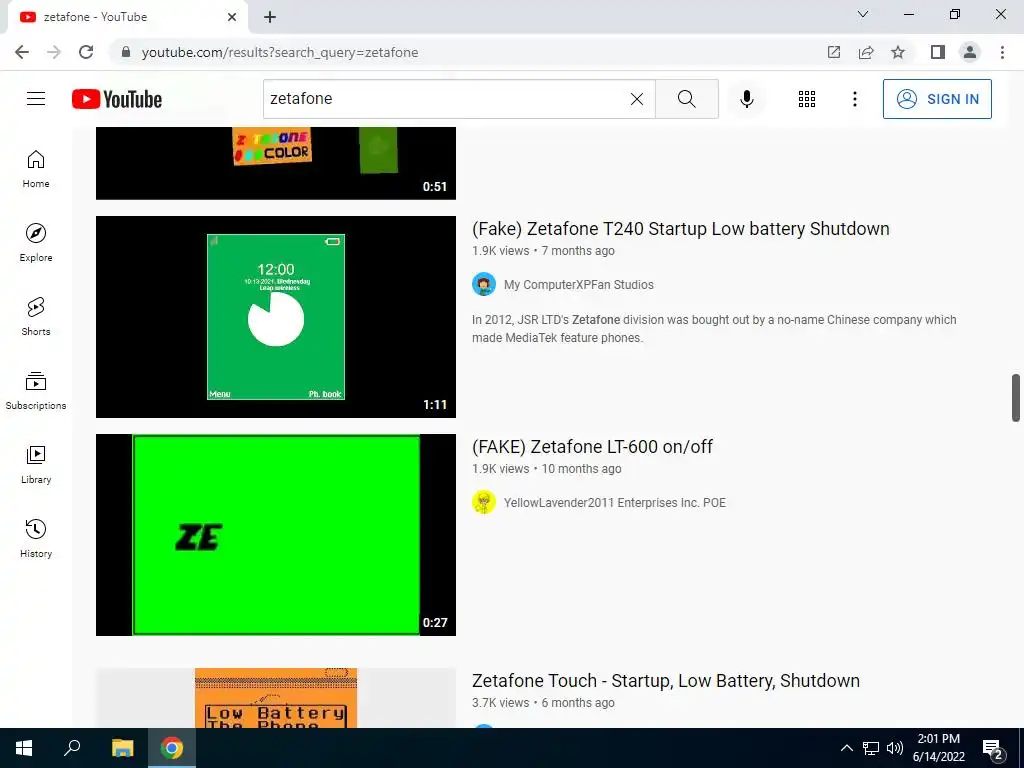This screenshot has height=768, width=1024.
Task: Click the browser forward arrow
Action: (x=54, y=52)
